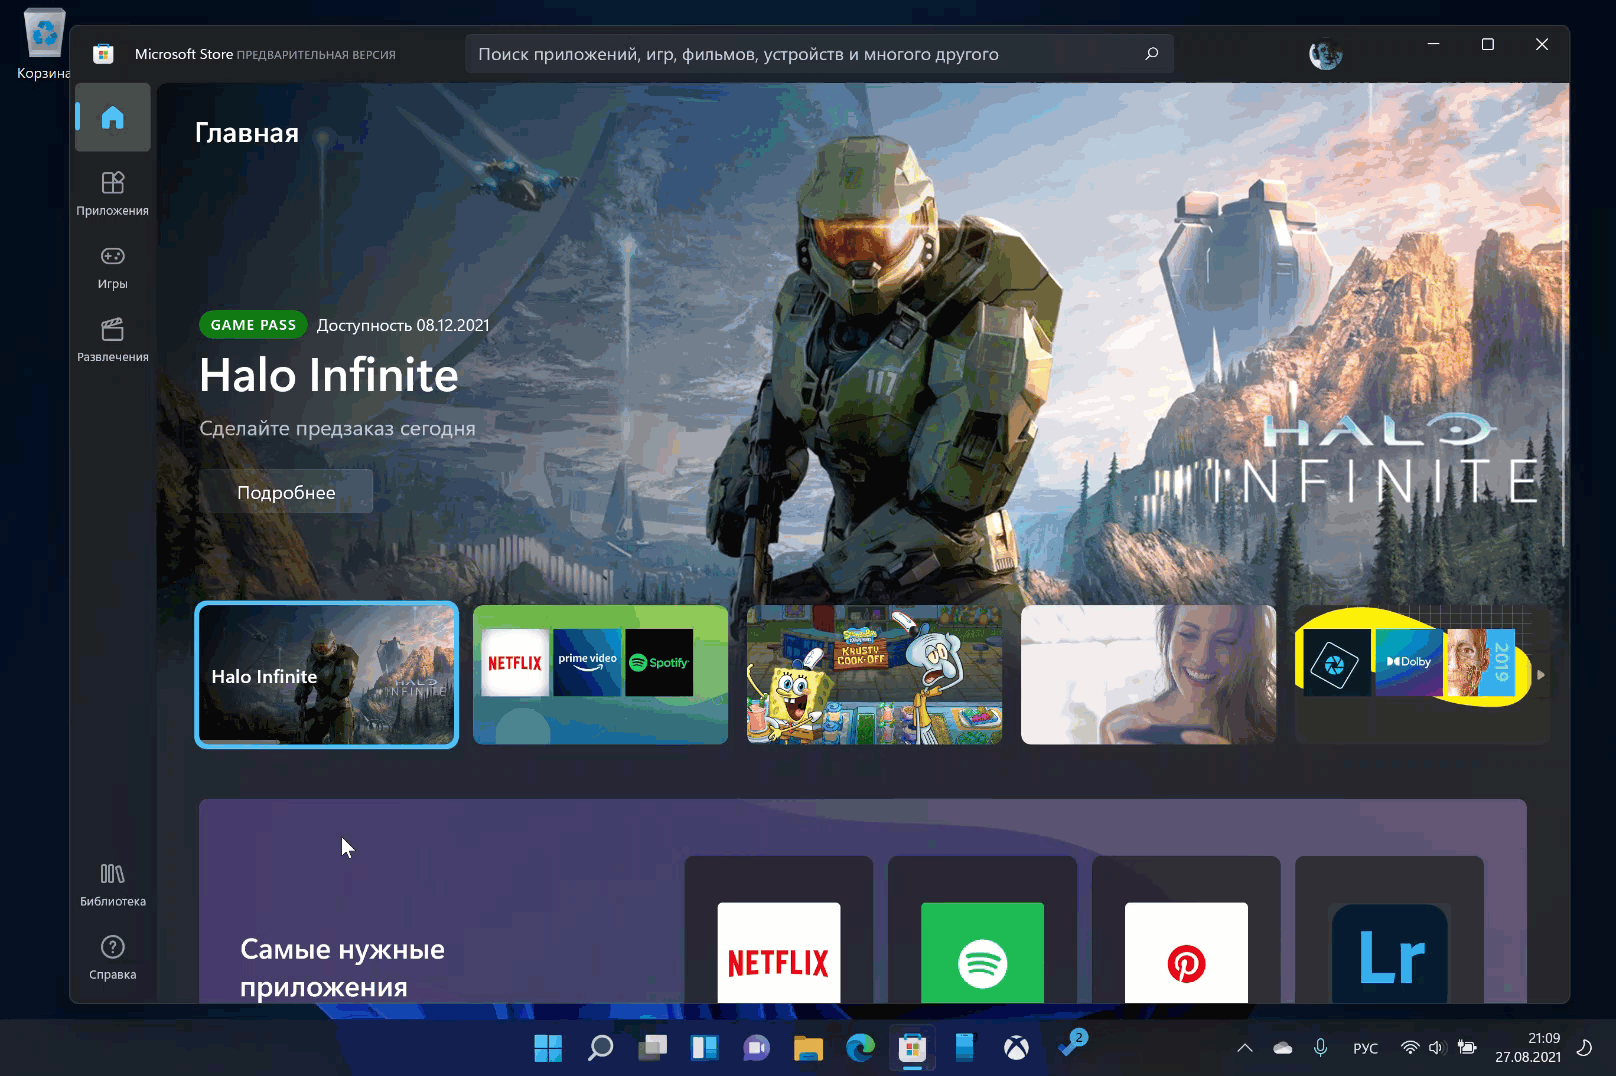Open the Xbox app on taskbar
Viewport: 1616px width, 1076px height.
point(1016,1048)
